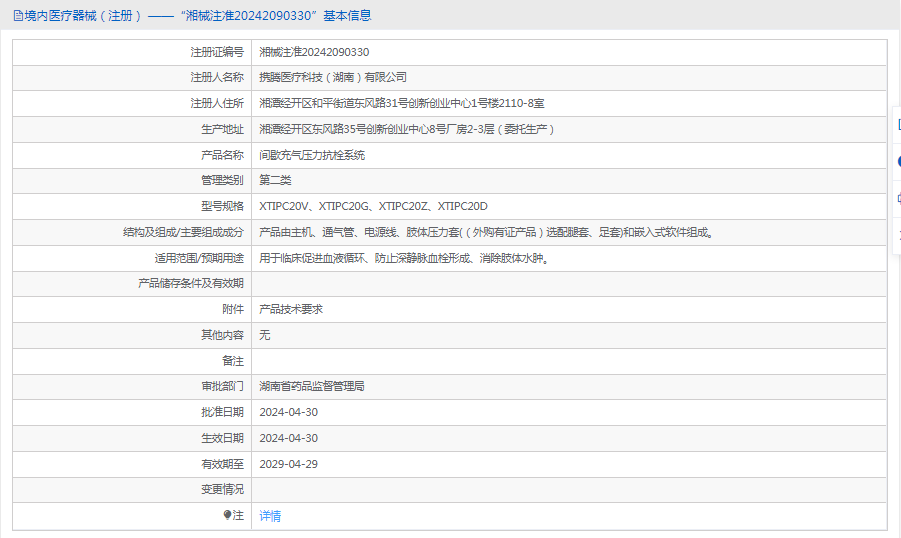Select the composition text starting with 产品由主机
This screenshot has height=538, width=901.
(x=487, y=232)
